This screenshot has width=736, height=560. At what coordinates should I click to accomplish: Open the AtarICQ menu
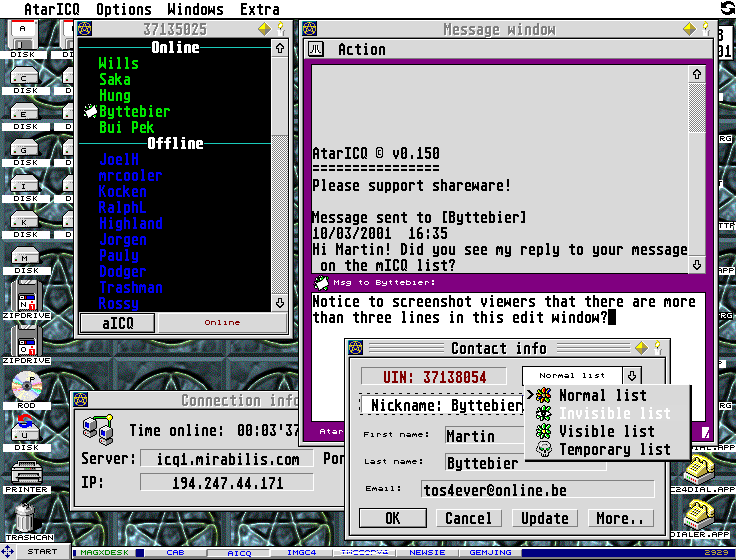click(x=52, y=9)
